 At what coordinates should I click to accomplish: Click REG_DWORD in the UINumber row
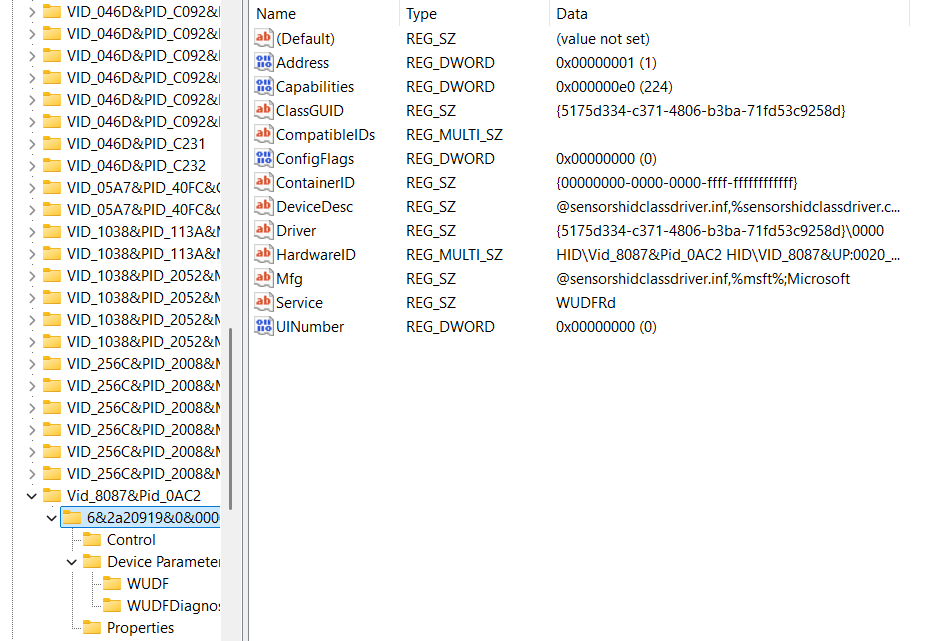coord(450,327)
